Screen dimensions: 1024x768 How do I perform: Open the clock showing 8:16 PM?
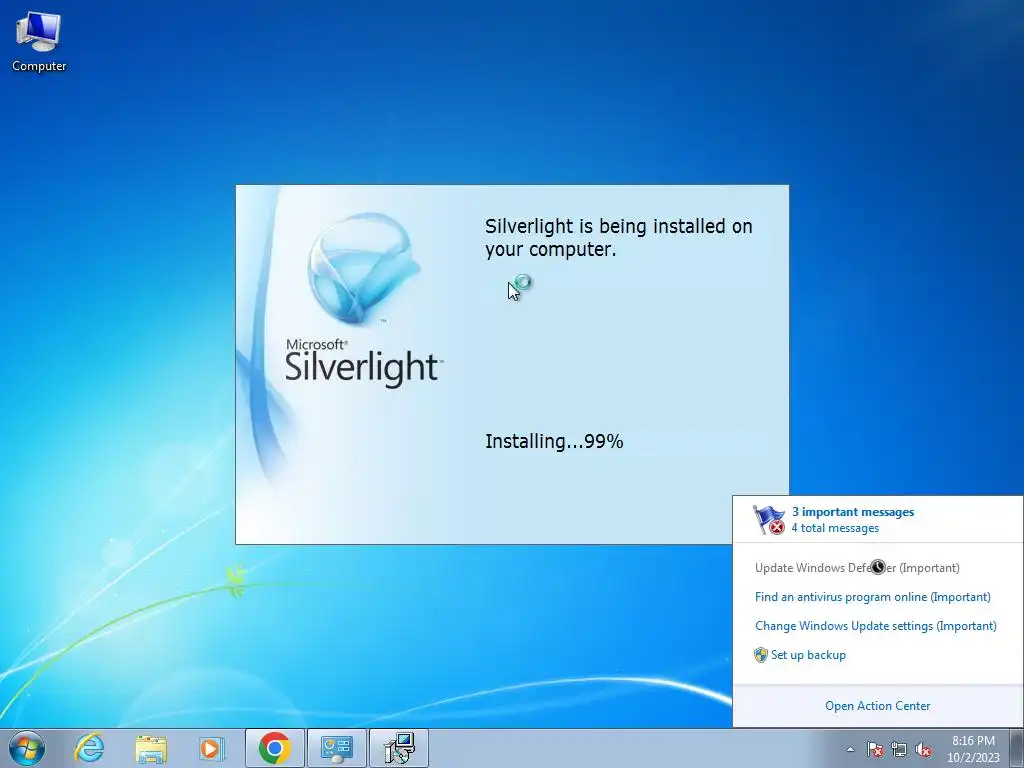tap(973, 749)
